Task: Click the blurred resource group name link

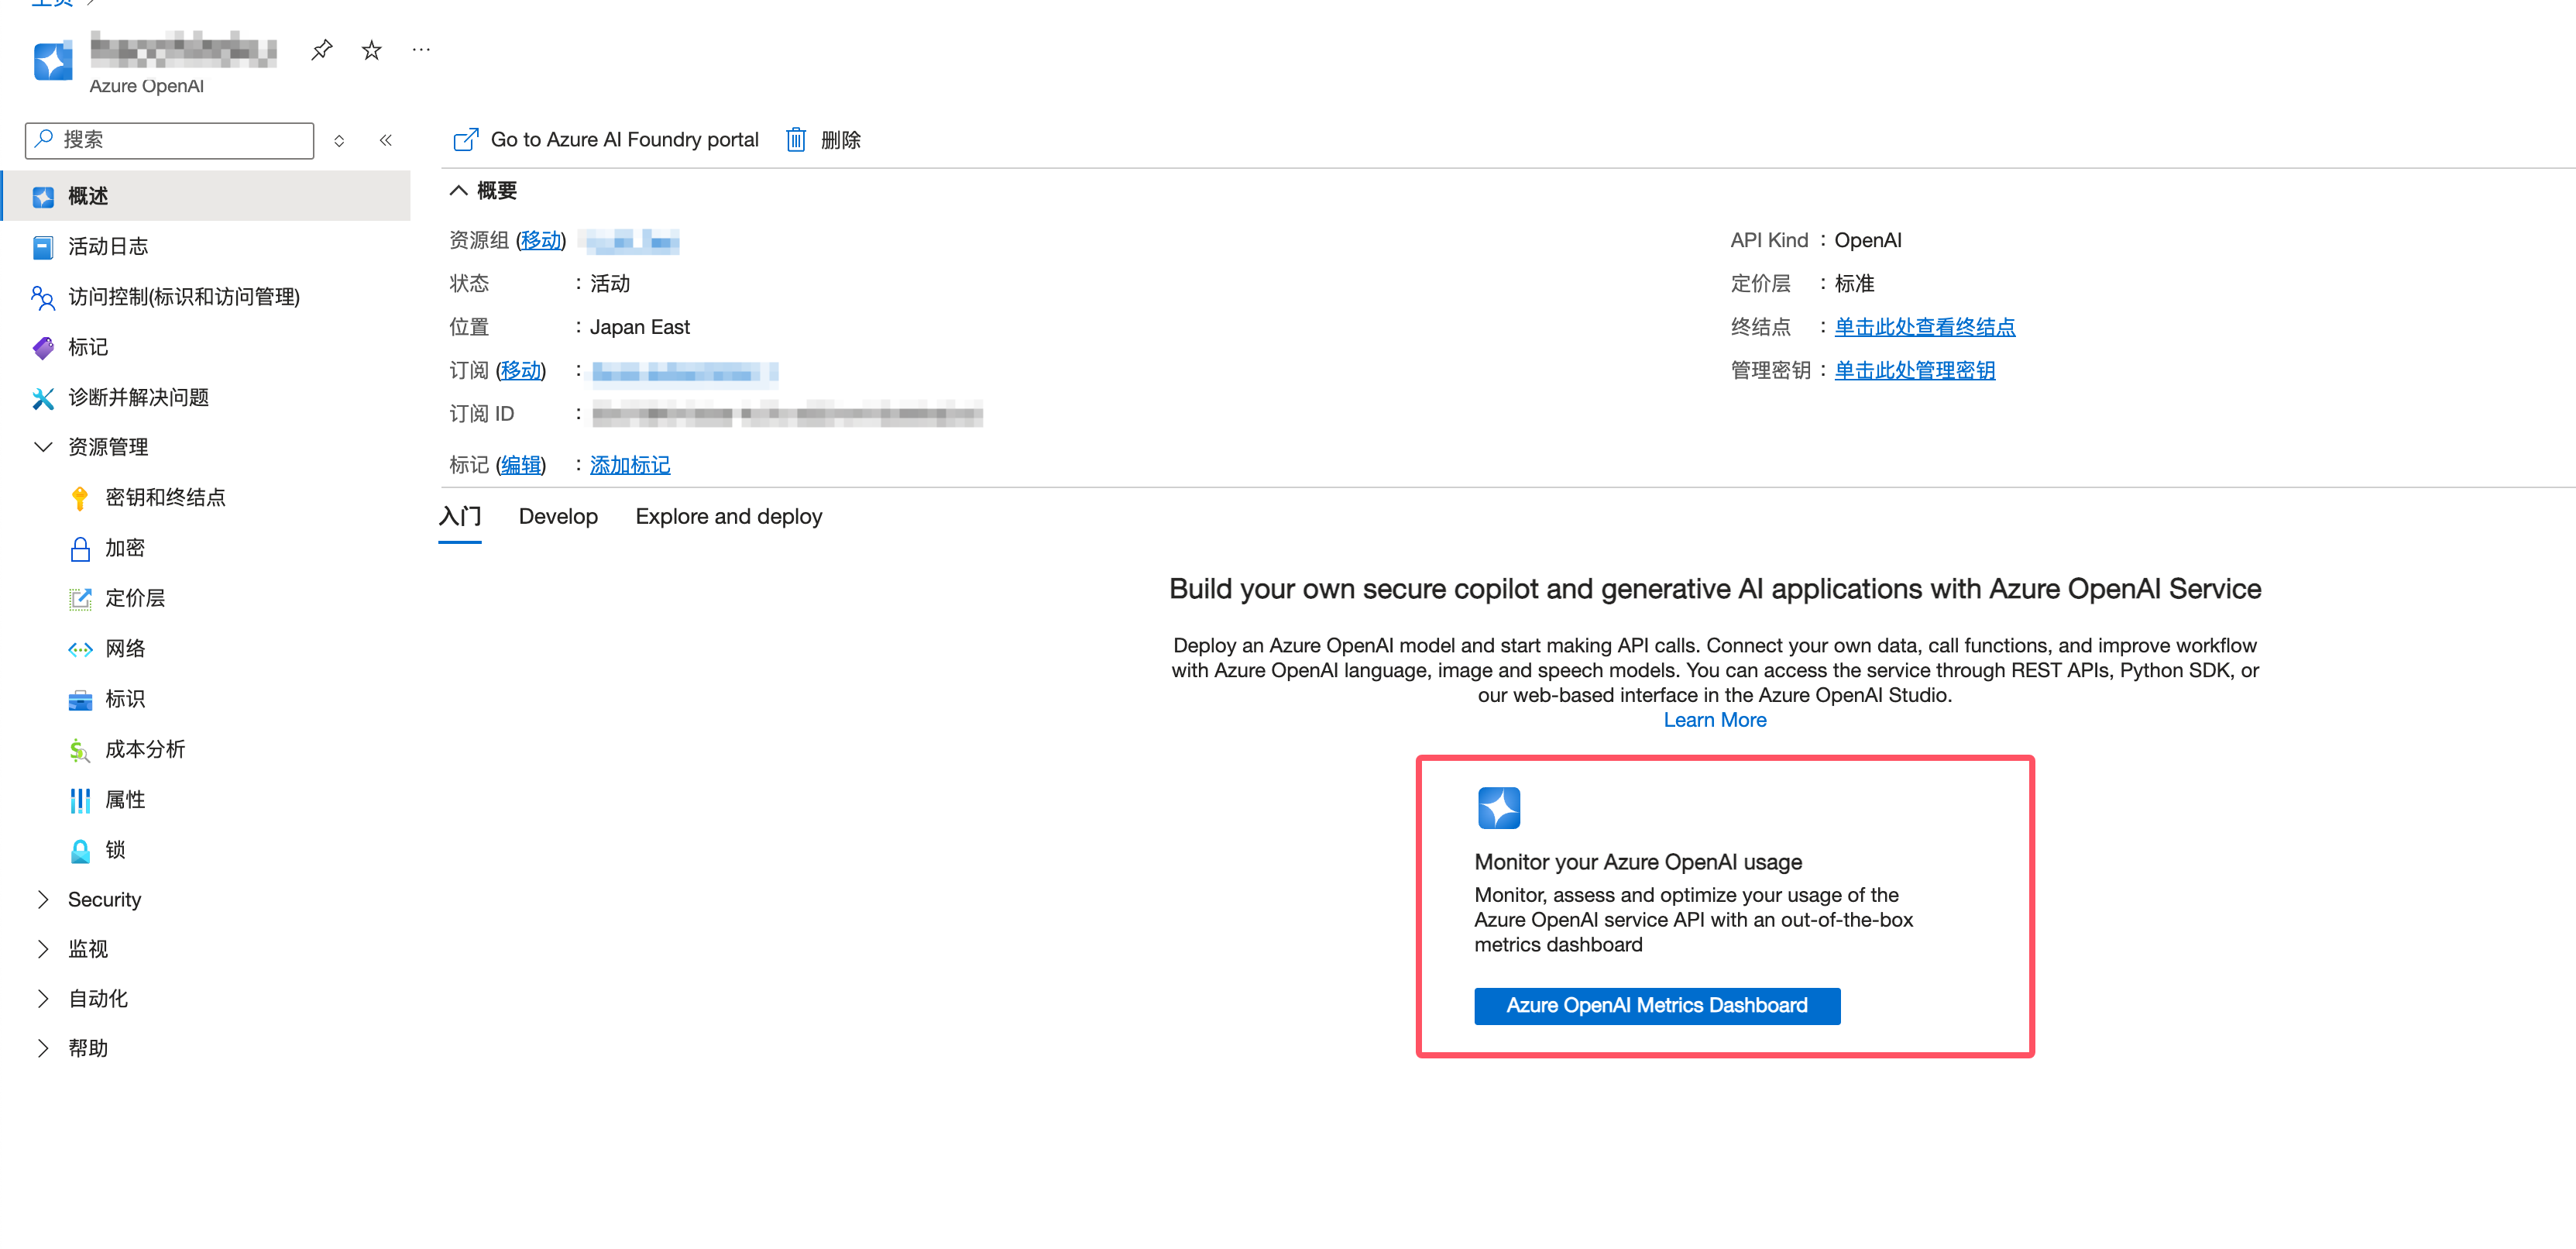Action: point(629,241)
